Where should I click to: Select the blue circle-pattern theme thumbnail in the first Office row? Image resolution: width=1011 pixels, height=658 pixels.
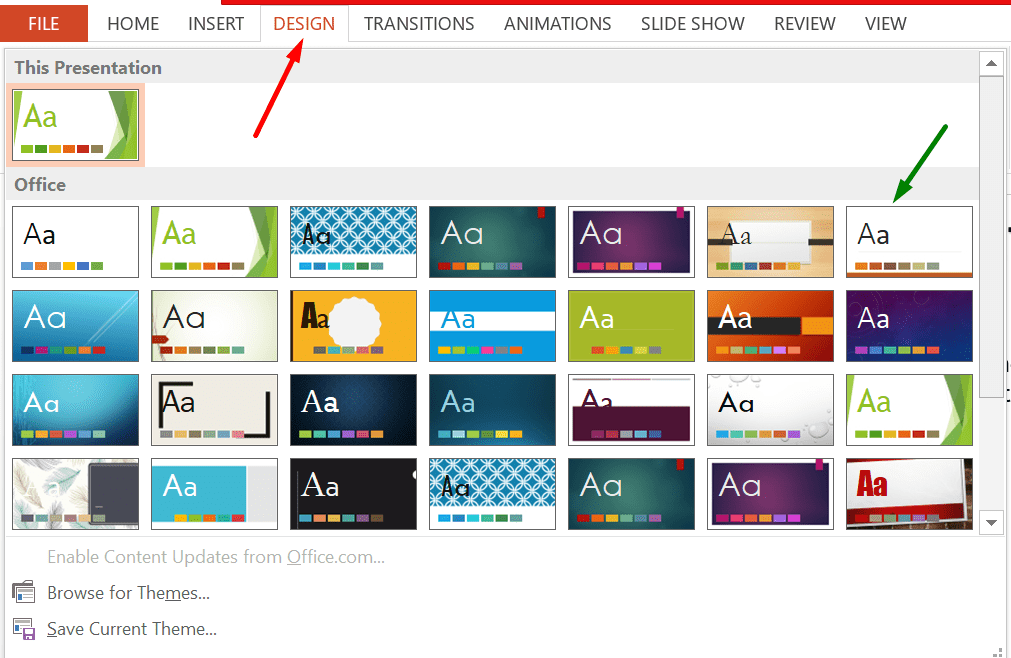pos(353,242)
